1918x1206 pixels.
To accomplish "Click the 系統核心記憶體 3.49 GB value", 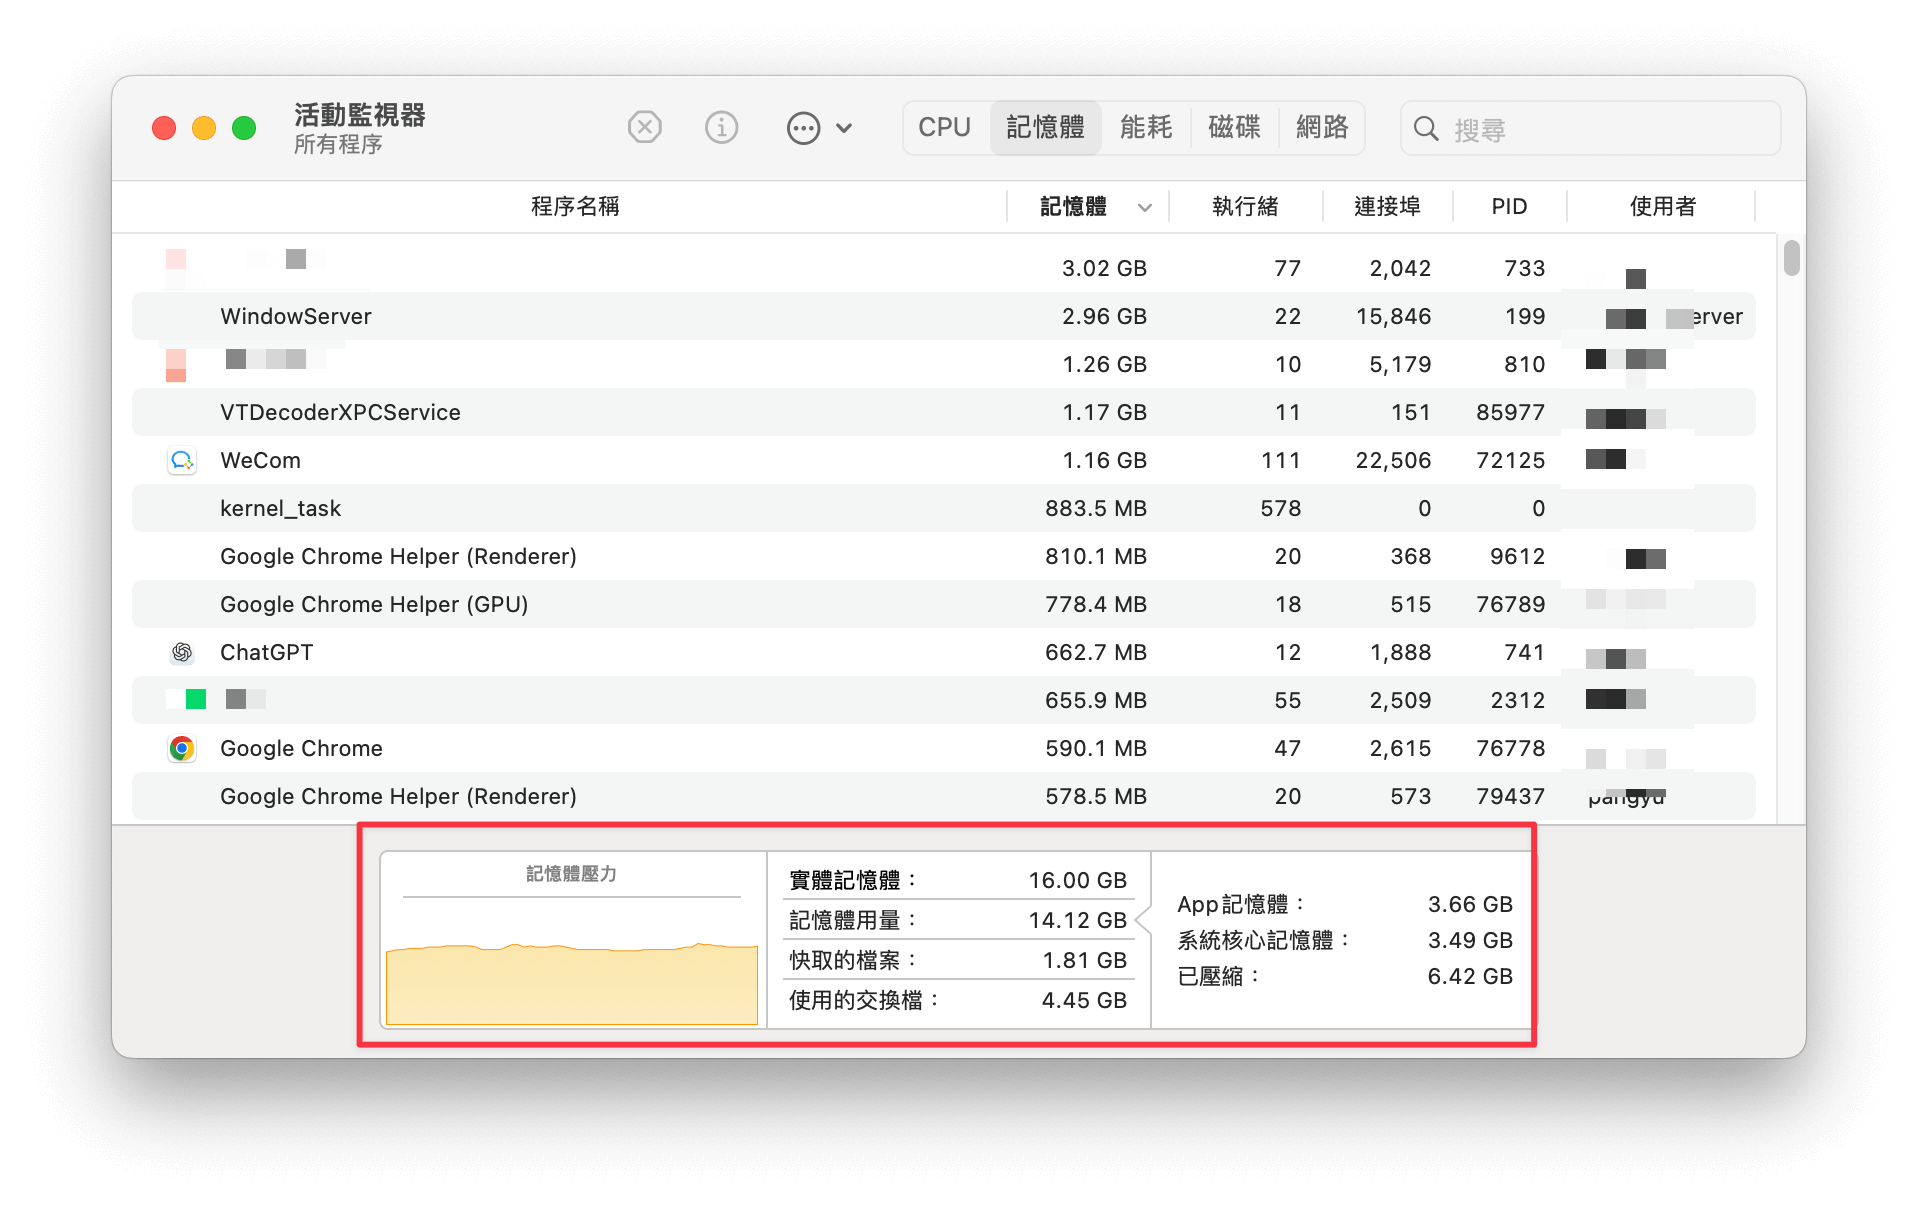I will 1470,940.
